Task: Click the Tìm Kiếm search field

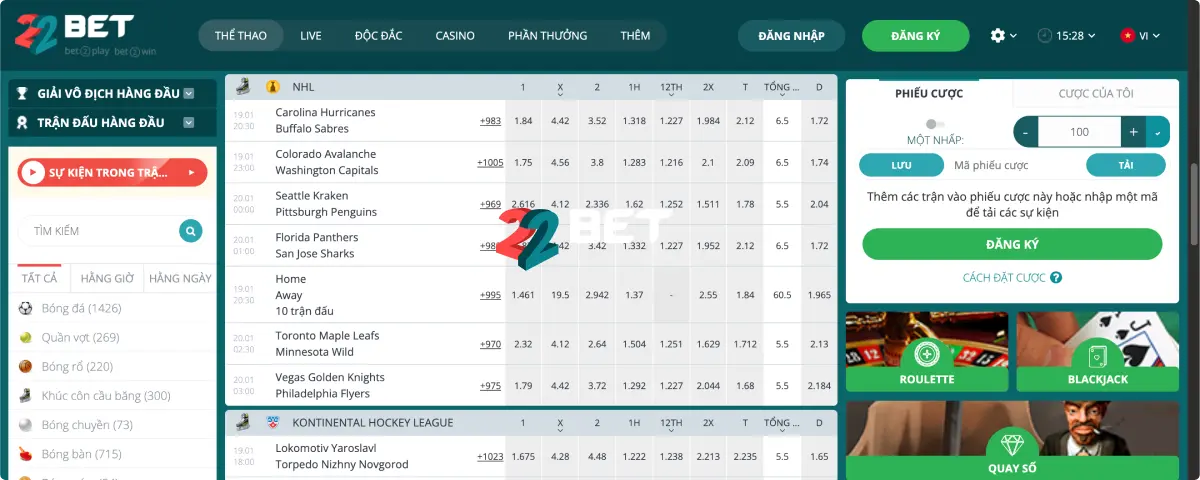Action: [98, 231]
